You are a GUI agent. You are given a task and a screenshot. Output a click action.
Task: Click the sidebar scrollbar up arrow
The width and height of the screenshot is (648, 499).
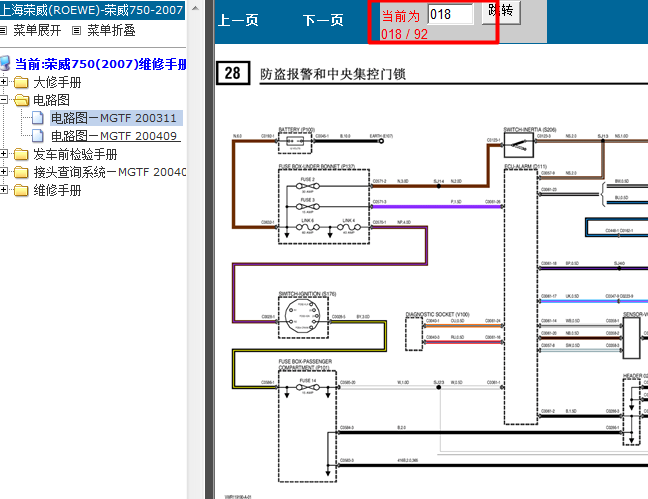pyautogui.click(x=196, y=8)
